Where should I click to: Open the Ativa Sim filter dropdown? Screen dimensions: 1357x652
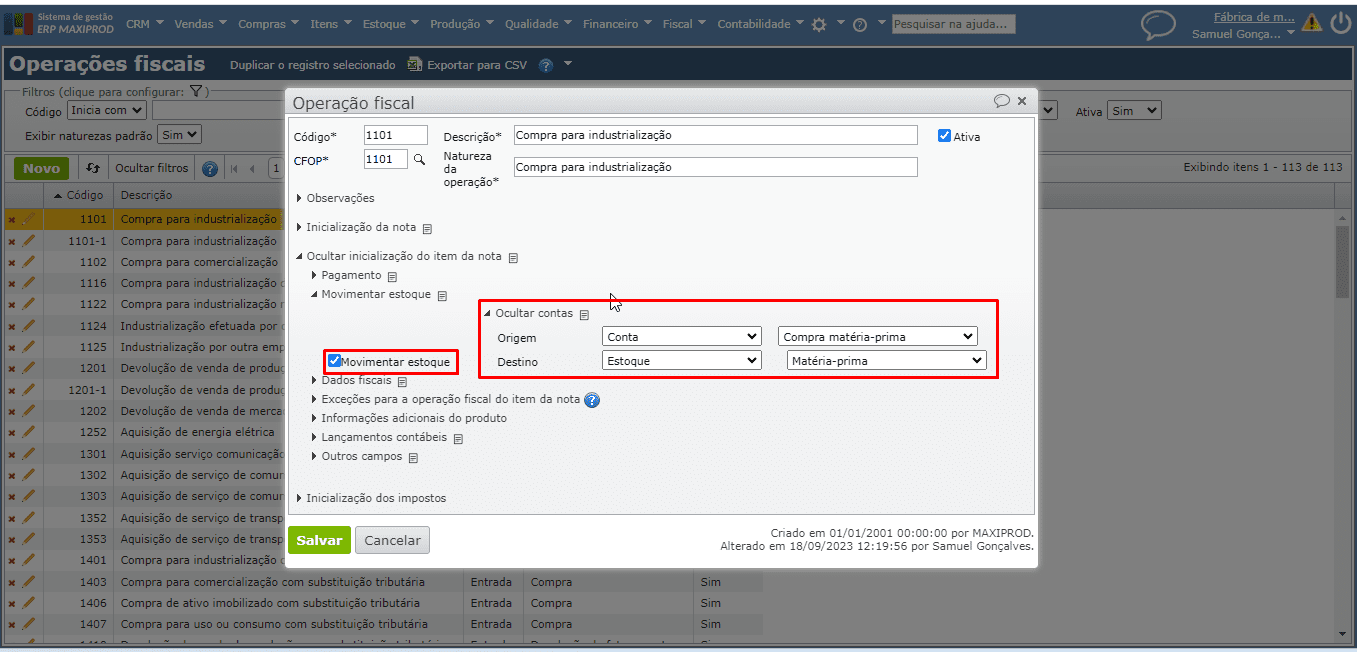tap(1134, 111)
